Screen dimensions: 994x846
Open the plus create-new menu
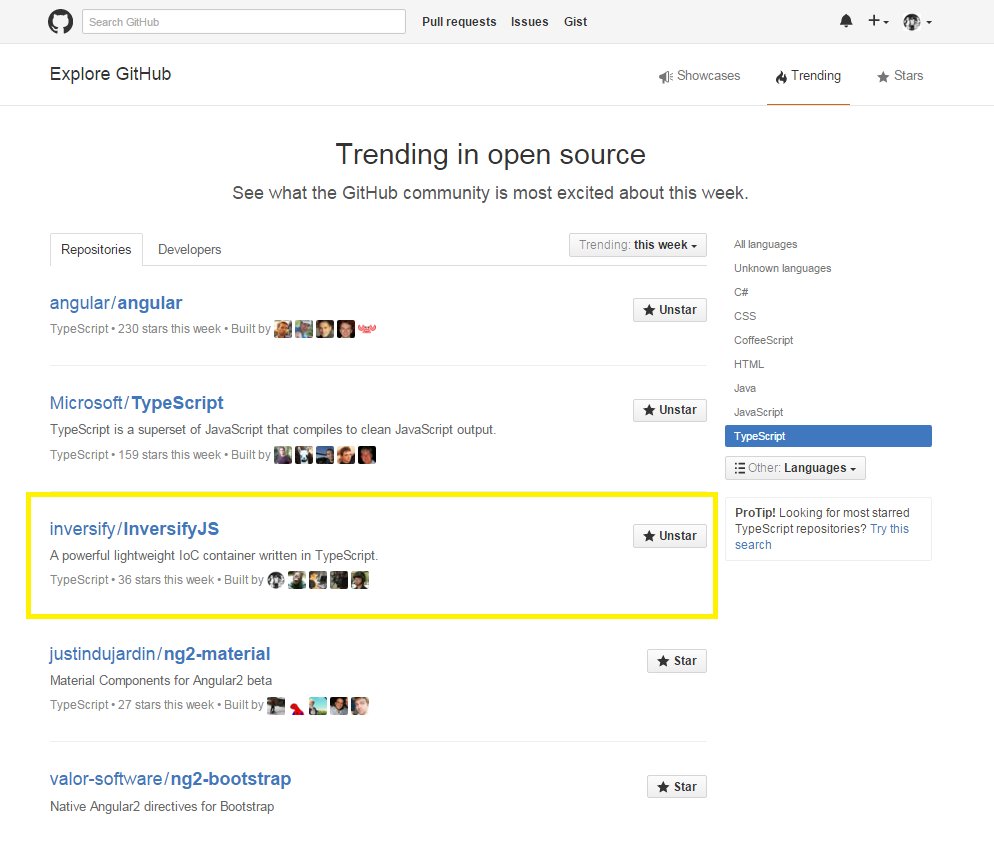[x=878, y=21]
